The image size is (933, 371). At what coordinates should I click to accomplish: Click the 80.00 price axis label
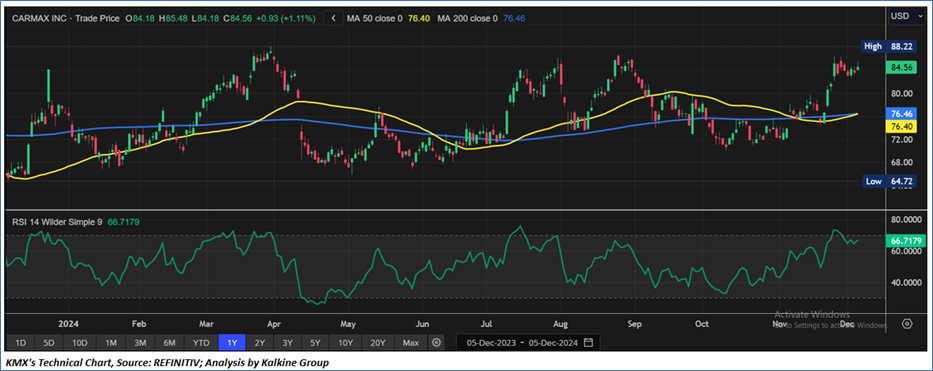coord(900,93)
